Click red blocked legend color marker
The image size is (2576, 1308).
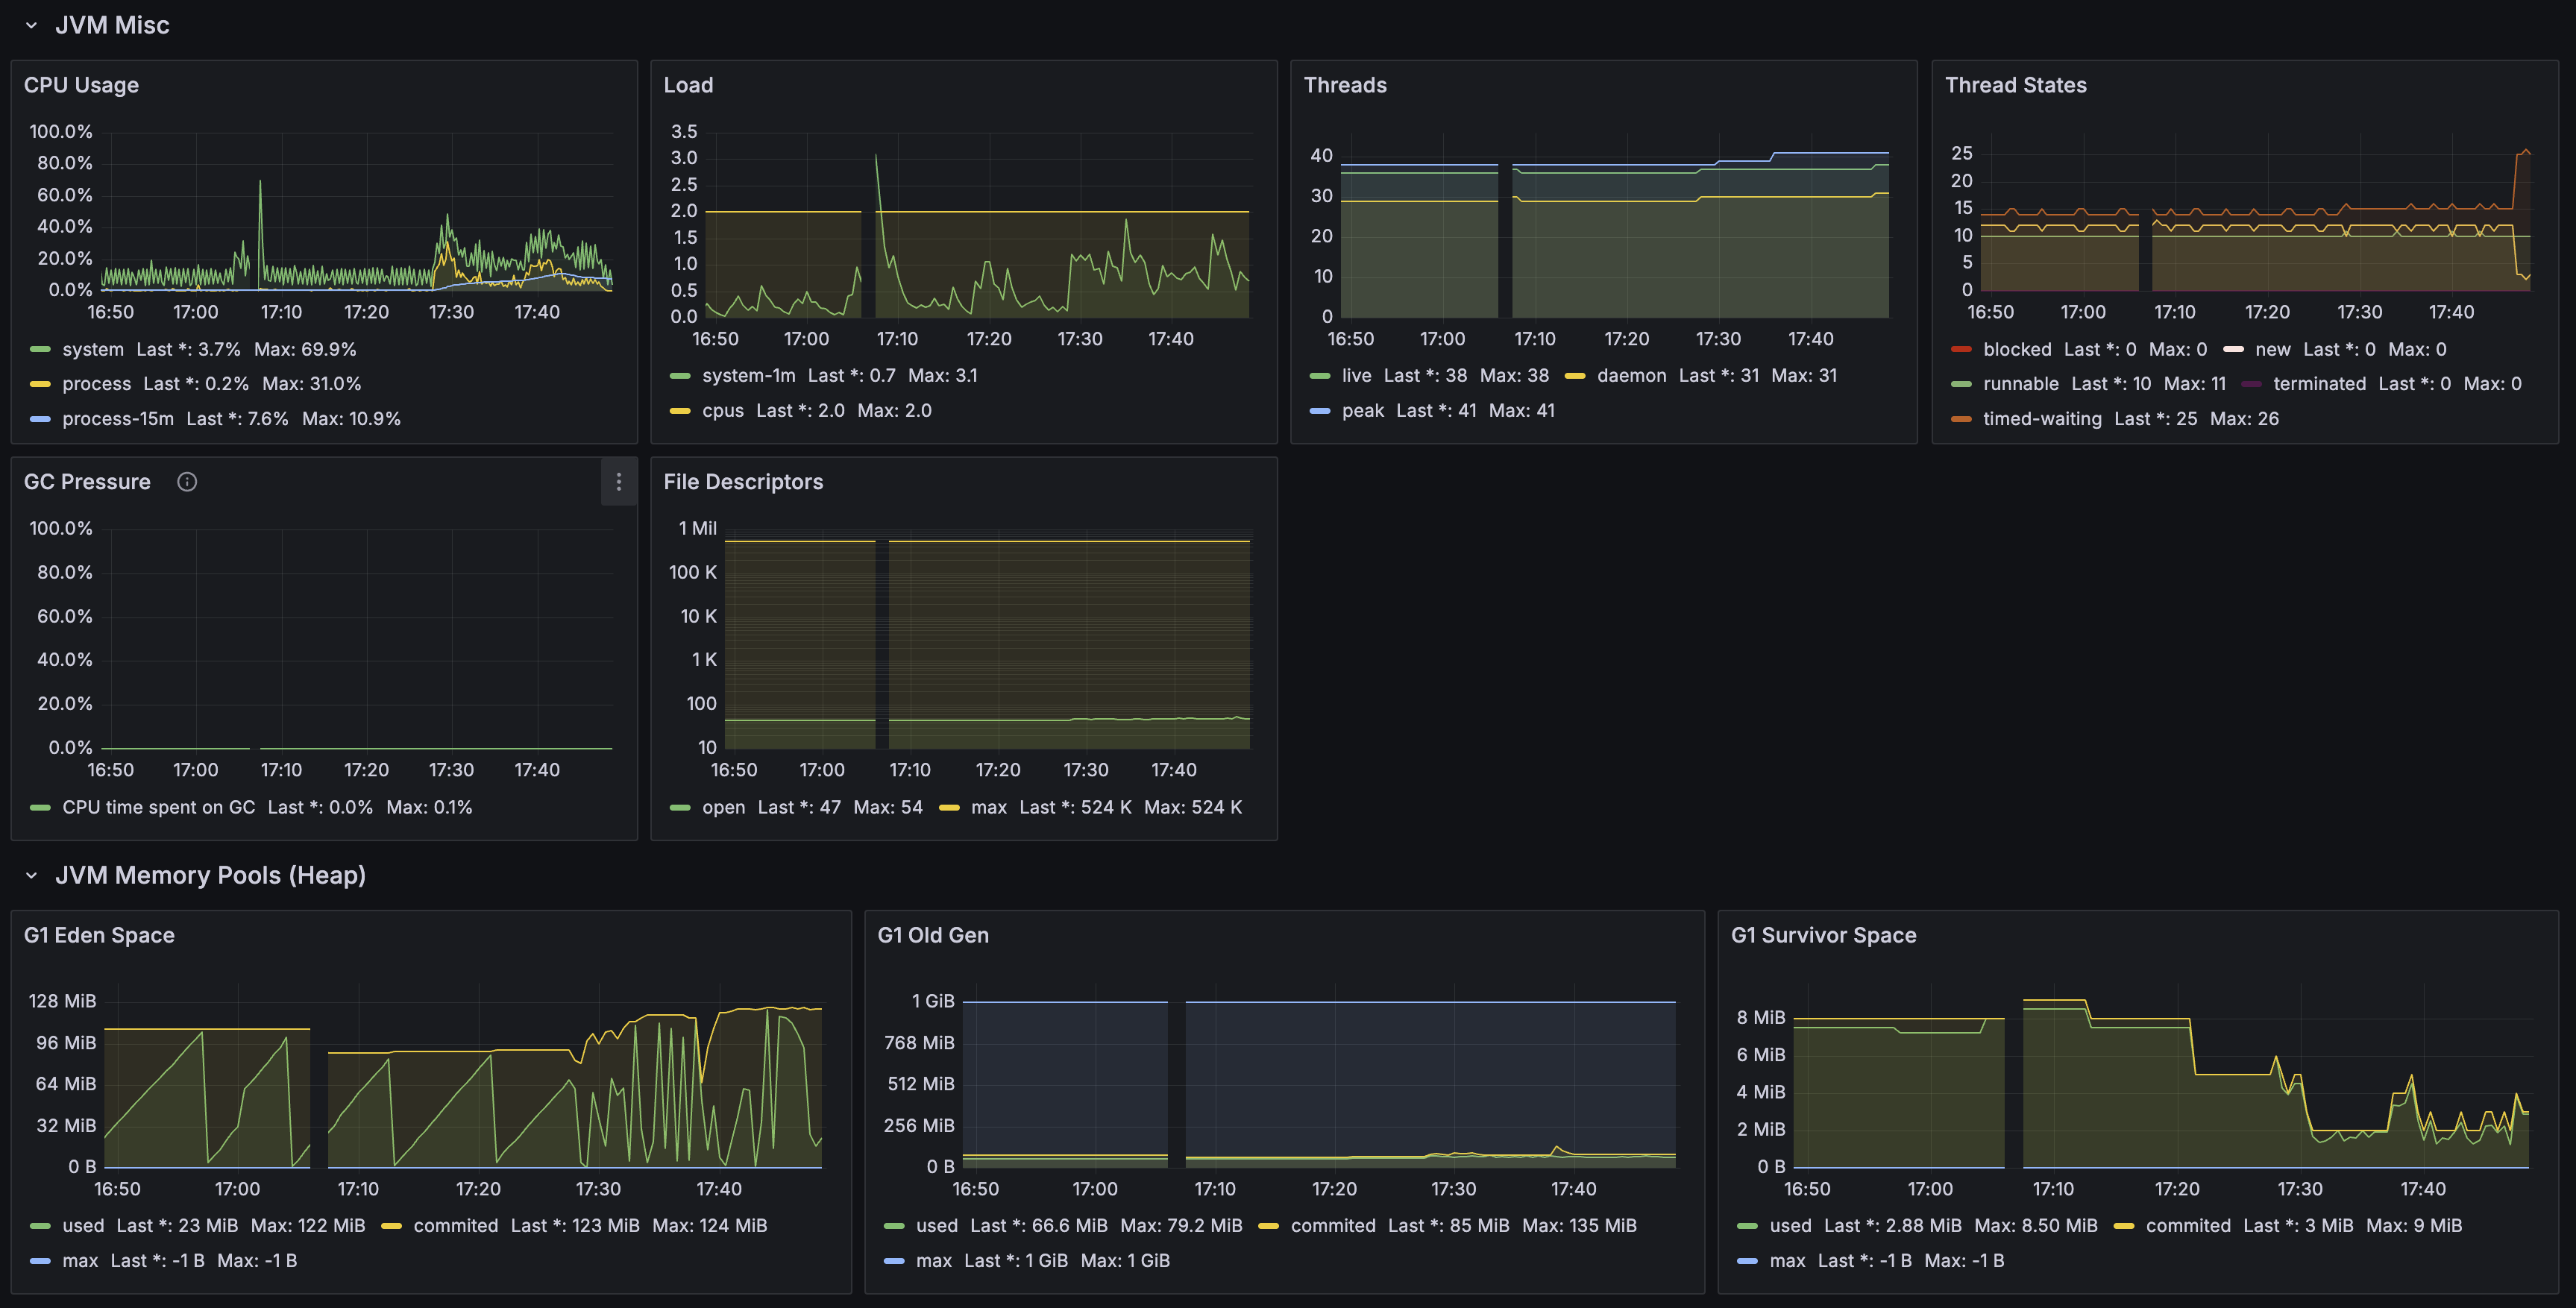click(x=1961, y=349)
